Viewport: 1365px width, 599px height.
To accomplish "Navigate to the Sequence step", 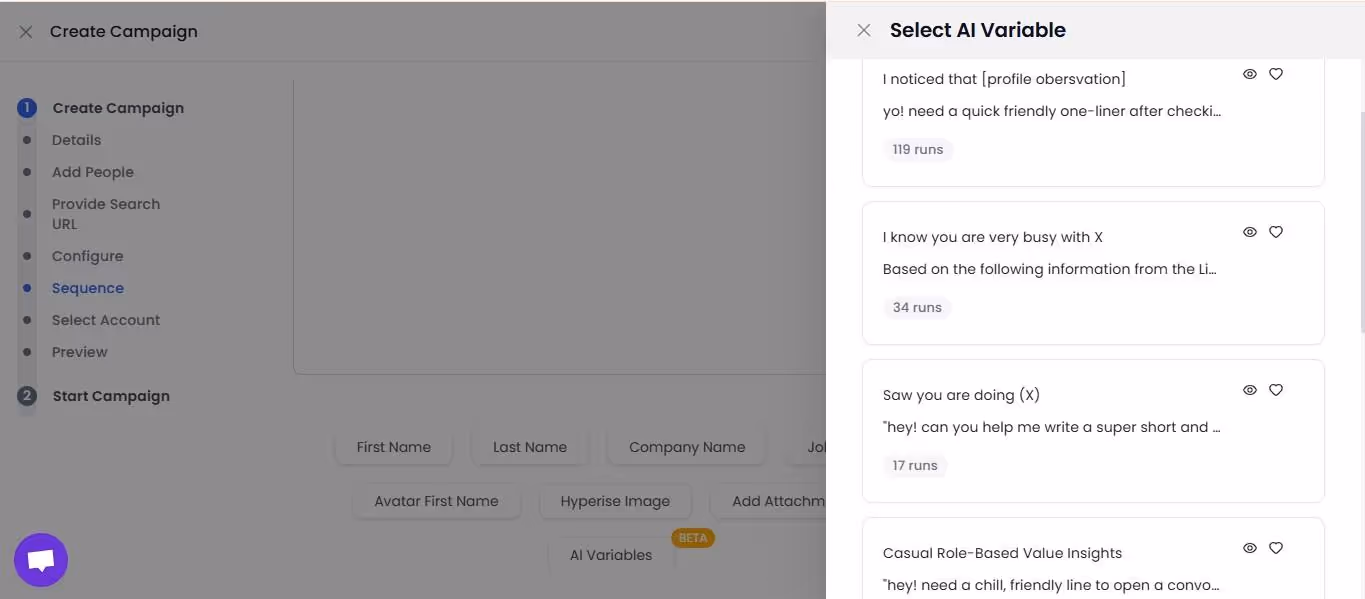I will click(88, 287).
